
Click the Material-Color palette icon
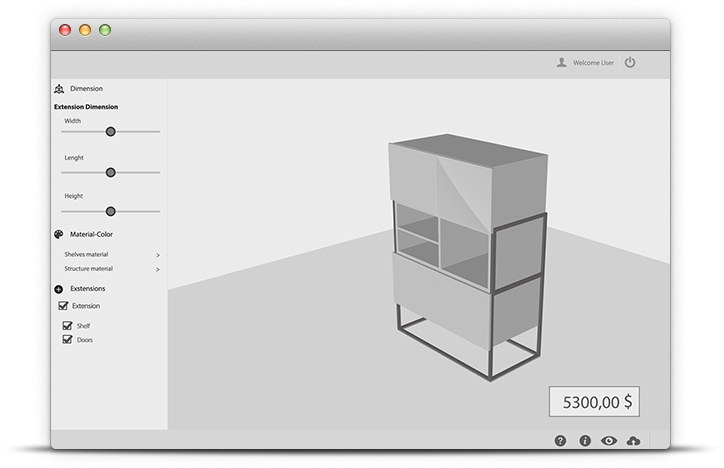[59, 234]
